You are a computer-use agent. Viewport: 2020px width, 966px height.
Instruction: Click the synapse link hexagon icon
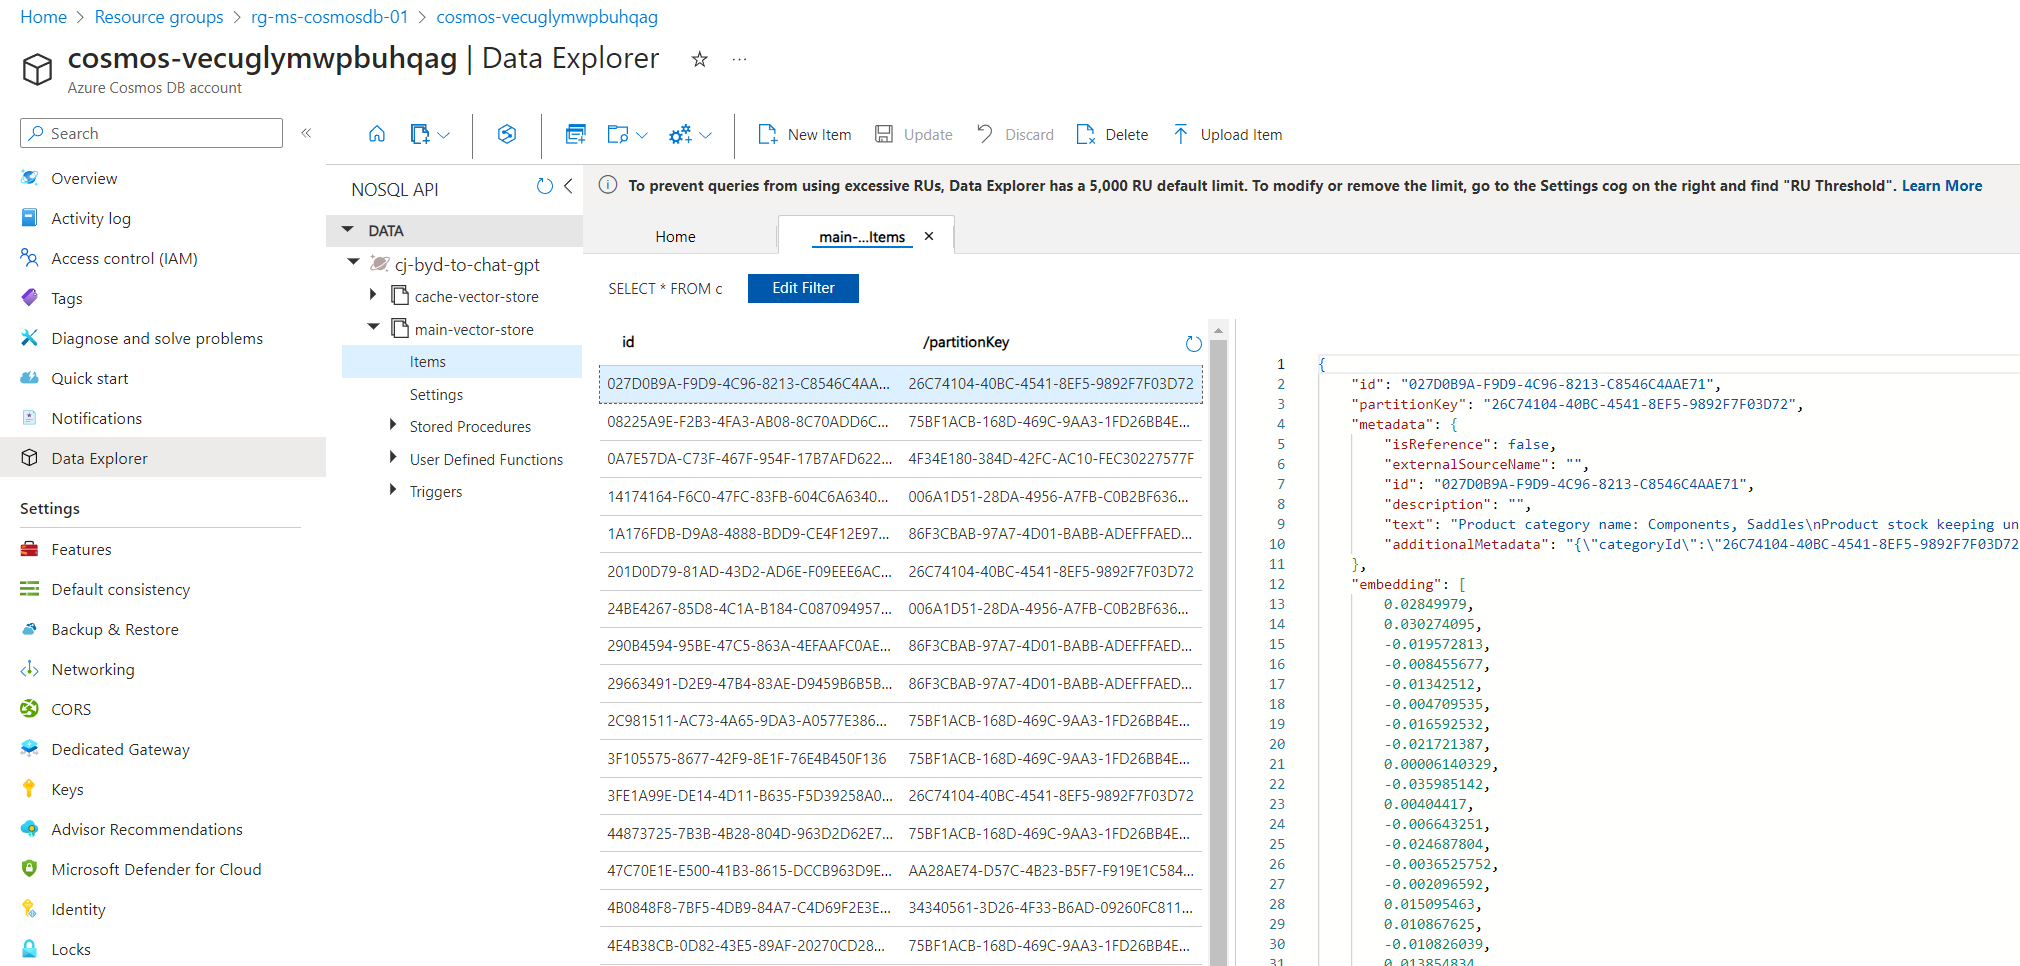pyautogui.click(x=507, y=134)
